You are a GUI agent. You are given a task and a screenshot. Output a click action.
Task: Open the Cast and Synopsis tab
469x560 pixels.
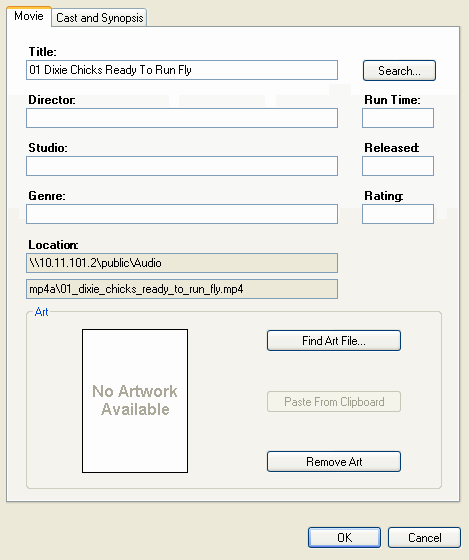[100, 18]
